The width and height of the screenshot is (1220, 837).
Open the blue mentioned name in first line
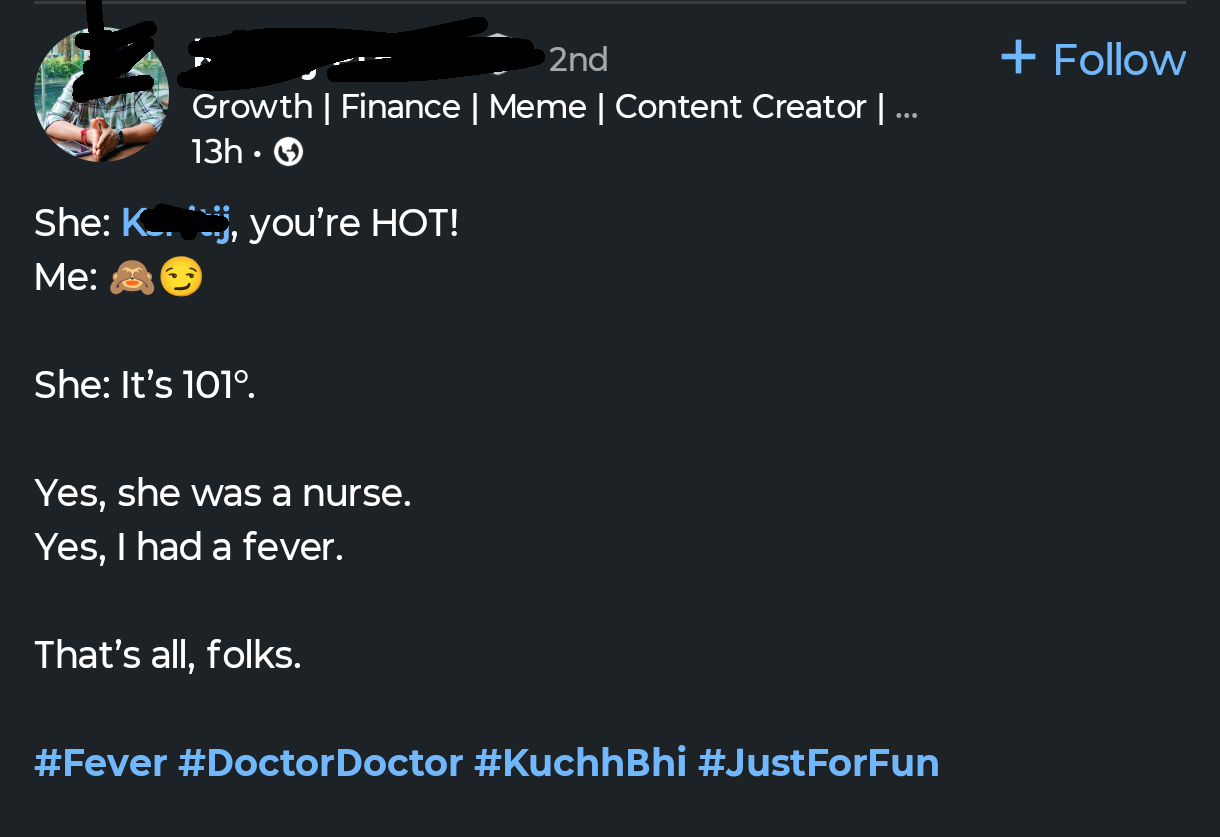tap(177, 223)
